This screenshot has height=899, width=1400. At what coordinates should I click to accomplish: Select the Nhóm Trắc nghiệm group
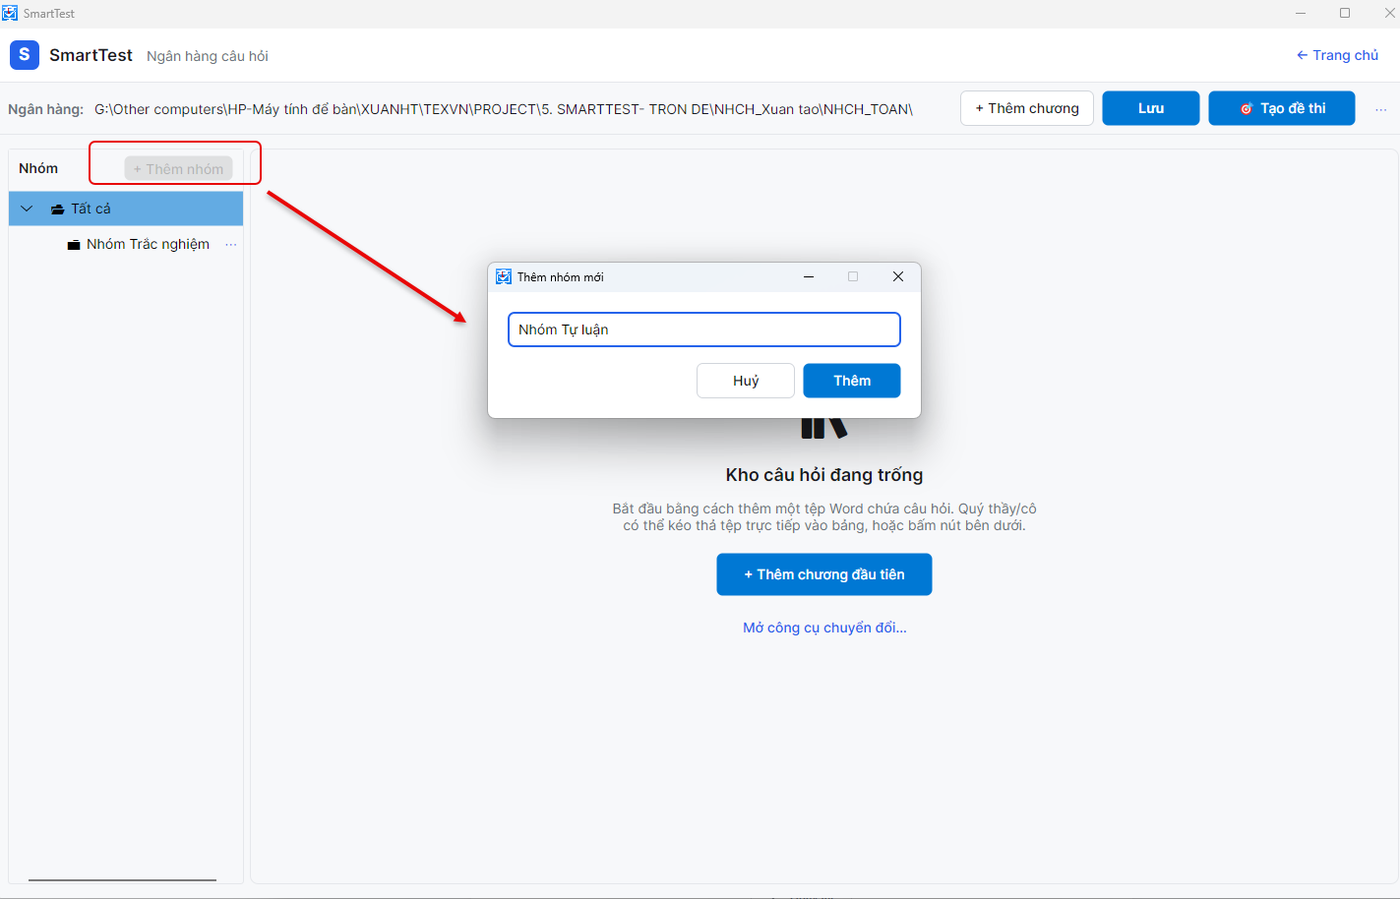point(148,244)
